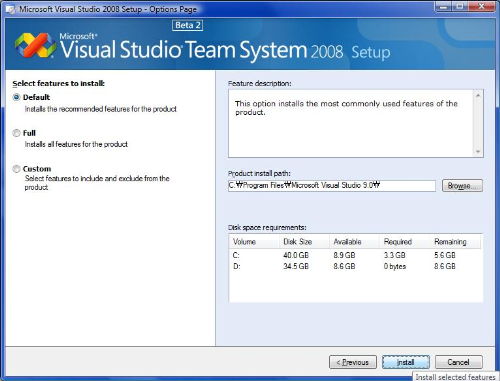This screenshot has height=381, width=500.
Task: Click the feature description text box
Action: tap(351, 124)
